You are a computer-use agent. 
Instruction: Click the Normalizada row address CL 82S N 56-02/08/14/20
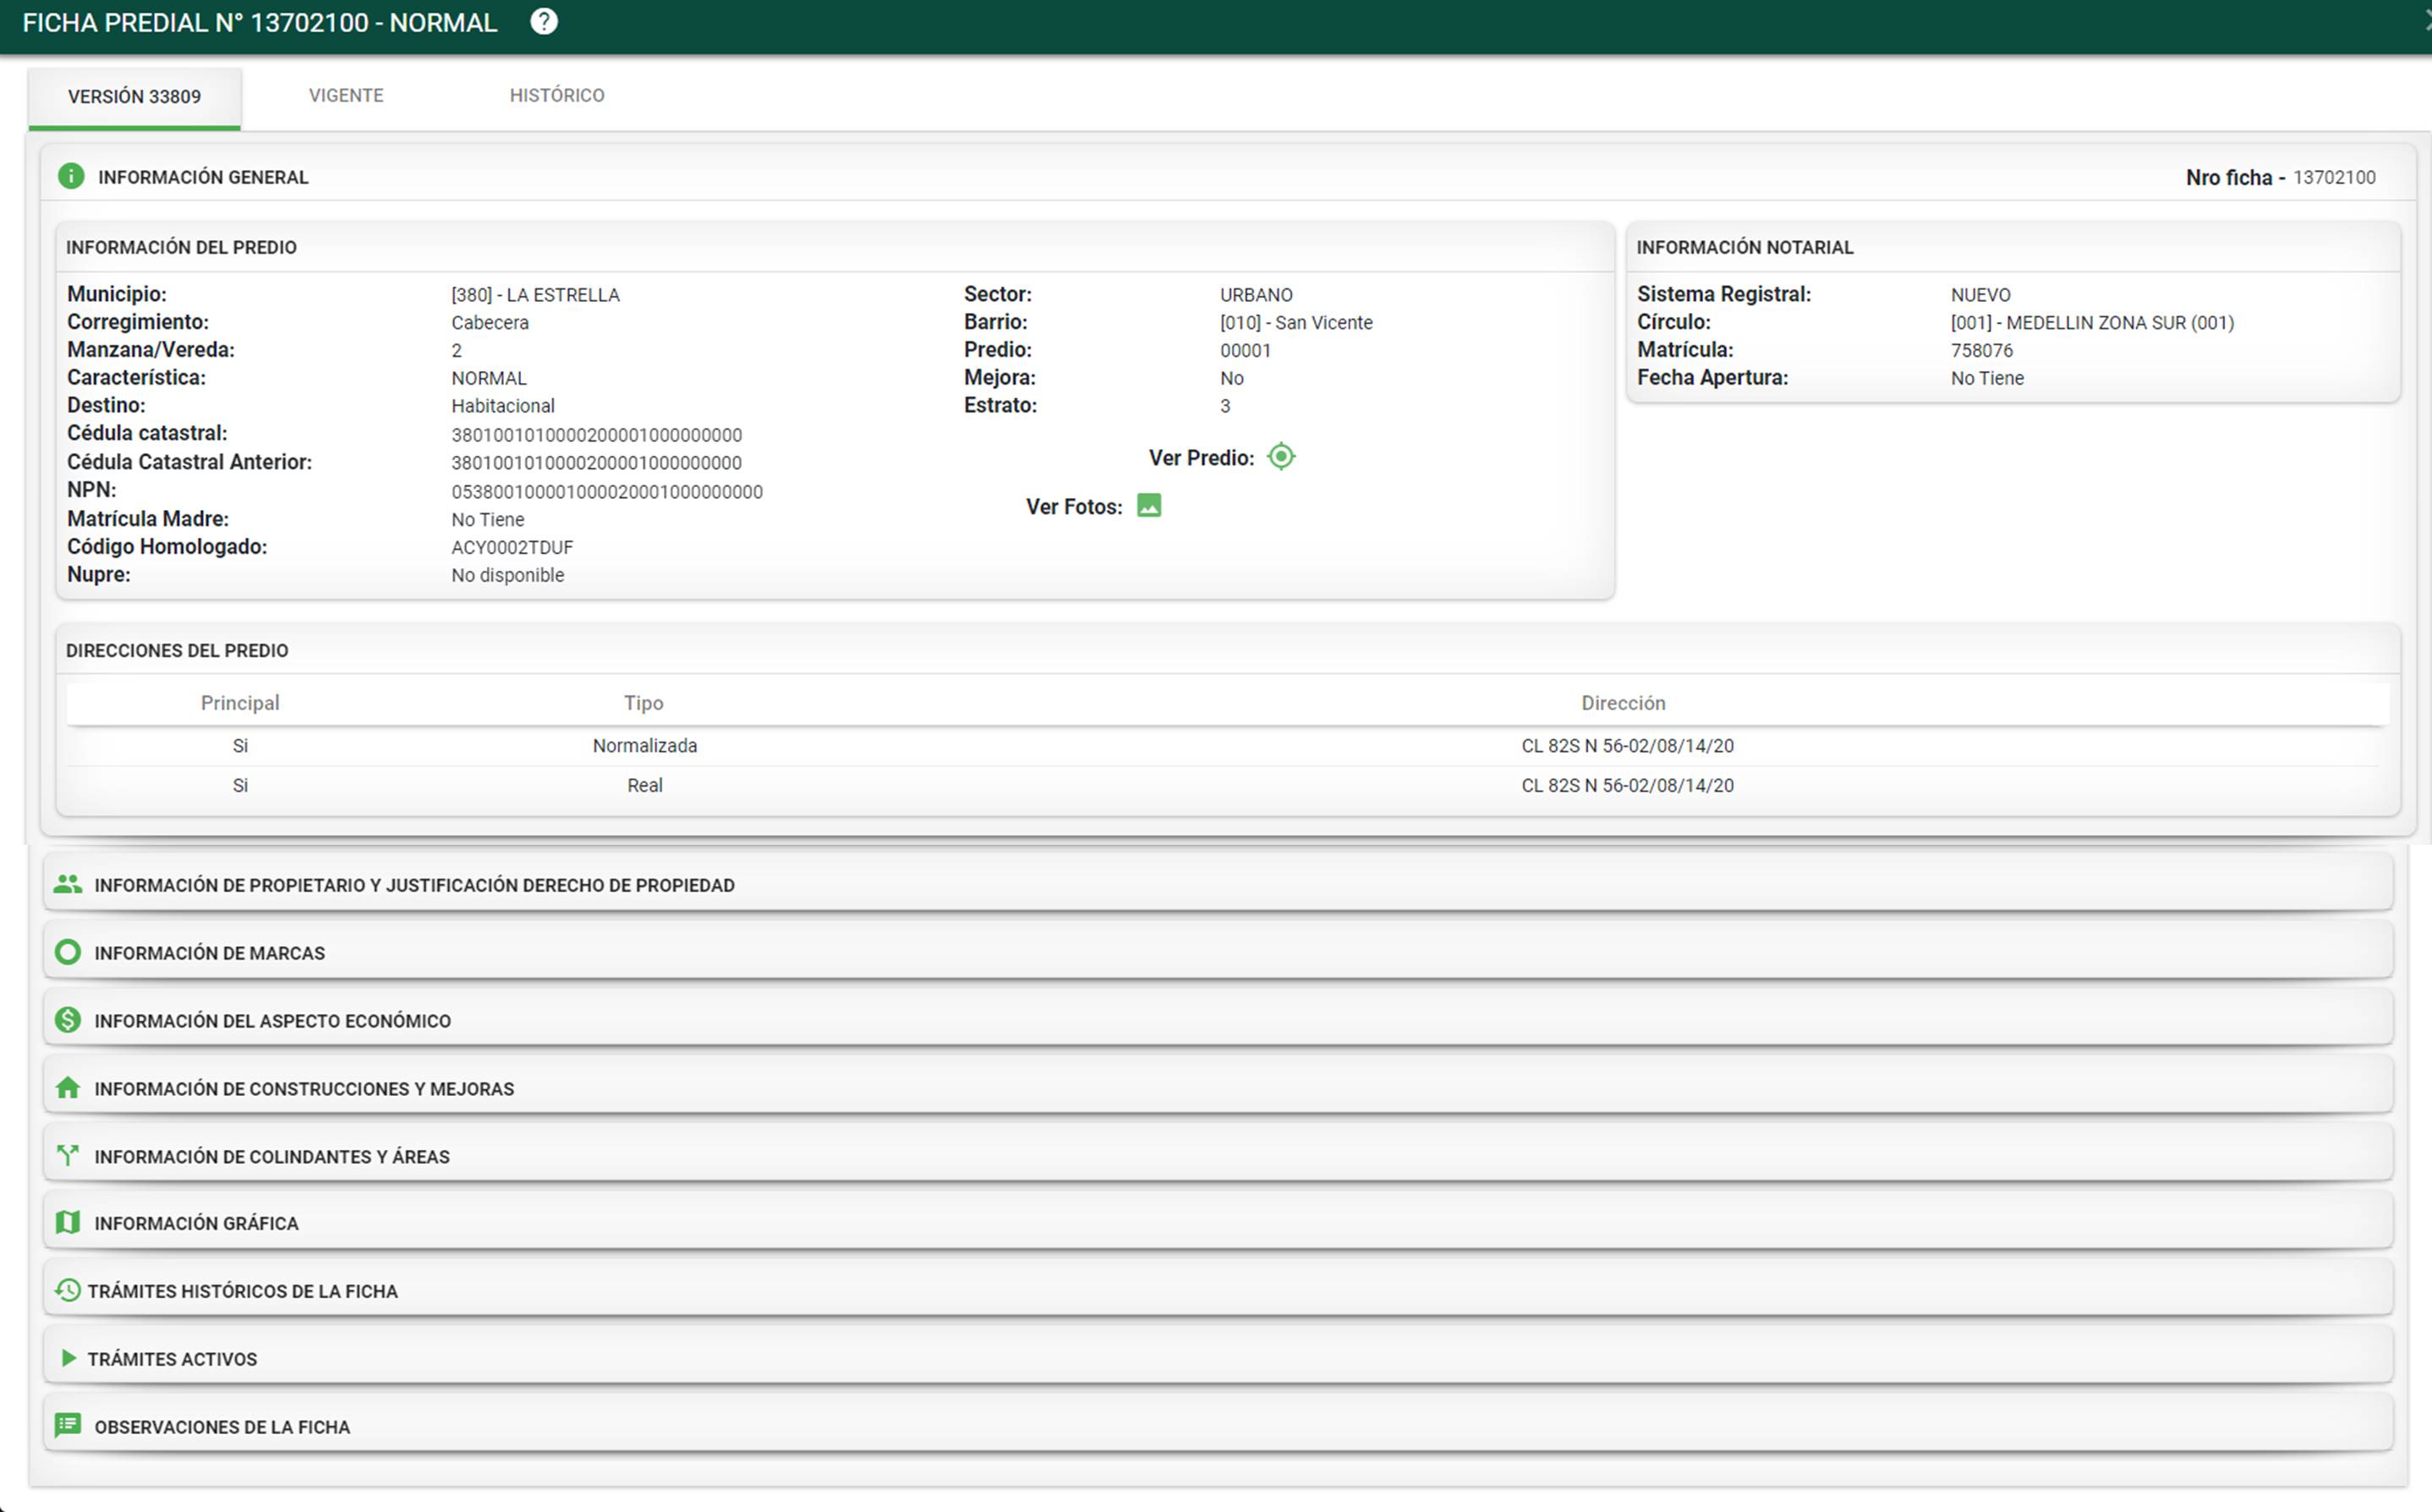(x=1627, y=746)
